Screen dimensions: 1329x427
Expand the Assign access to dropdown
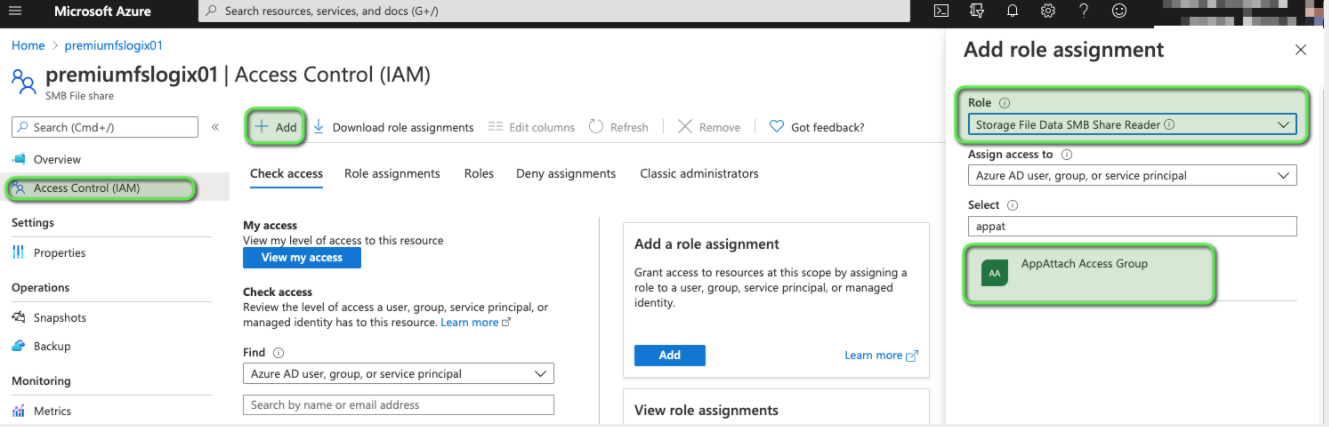click(1132, 175)
